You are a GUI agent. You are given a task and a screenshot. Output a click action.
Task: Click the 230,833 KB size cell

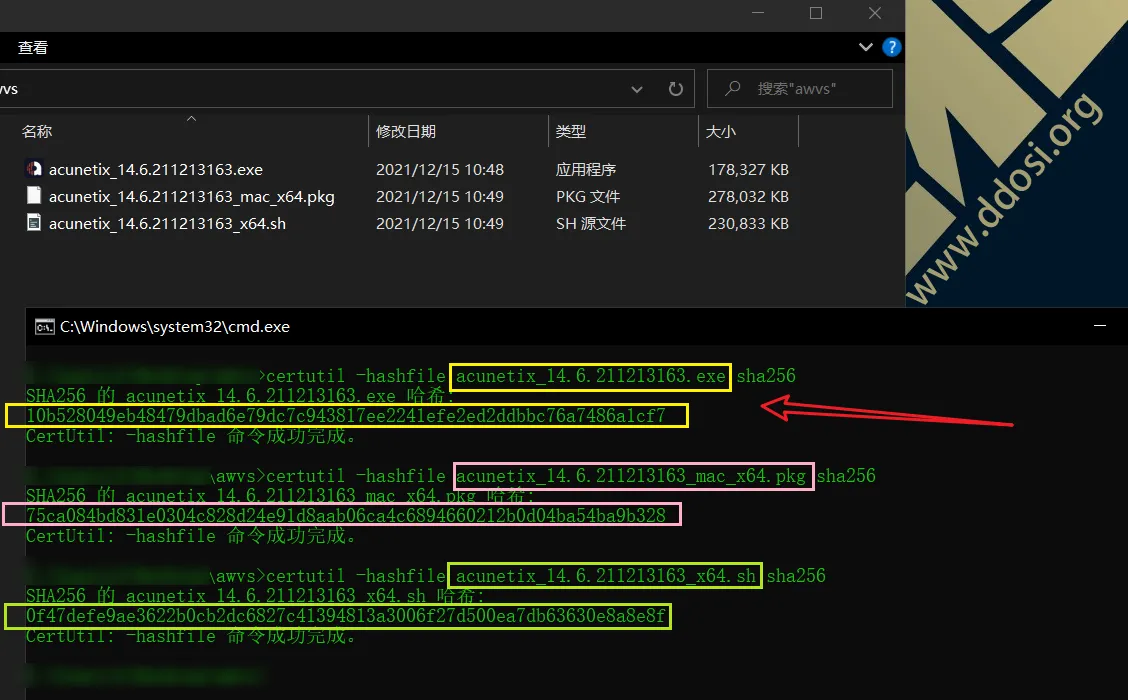click(748, 224)
